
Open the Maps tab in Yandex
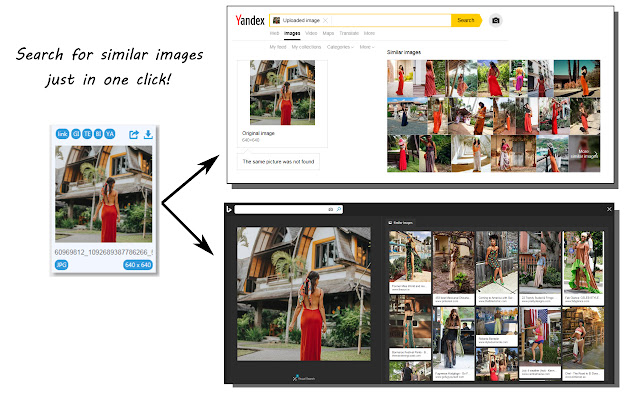point(328,33)
